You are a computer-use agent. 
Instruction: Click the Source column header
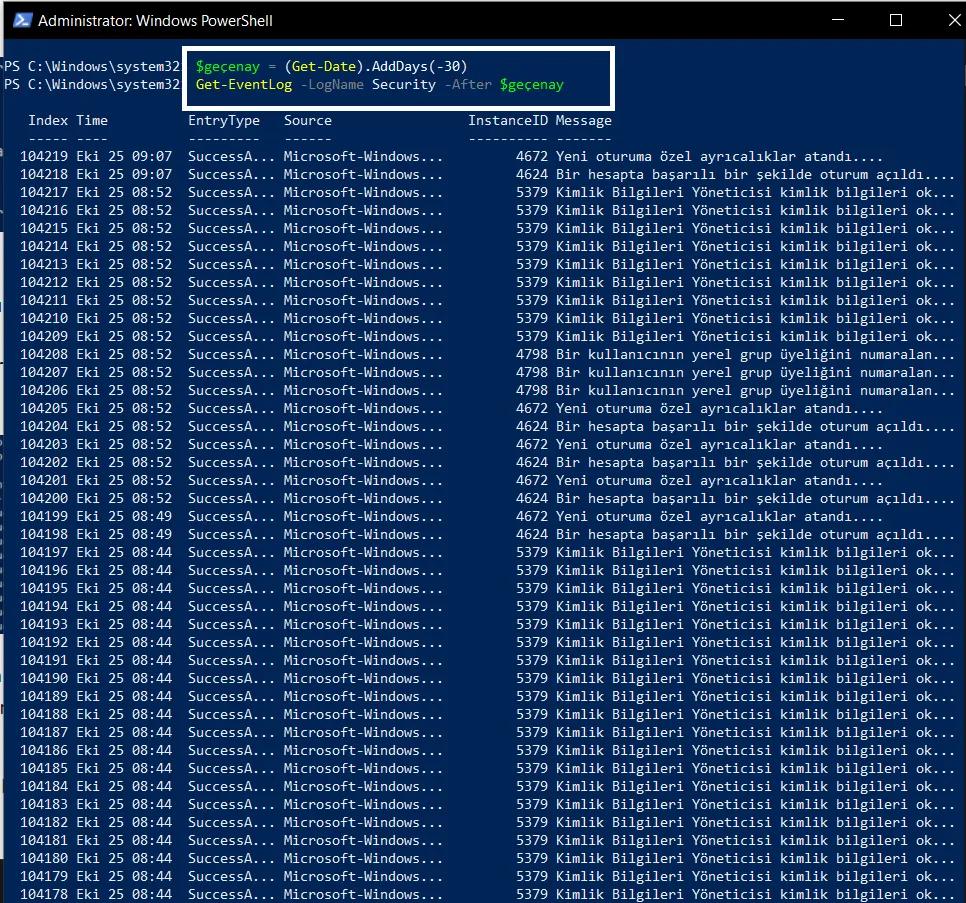click(x=307, y=121)
